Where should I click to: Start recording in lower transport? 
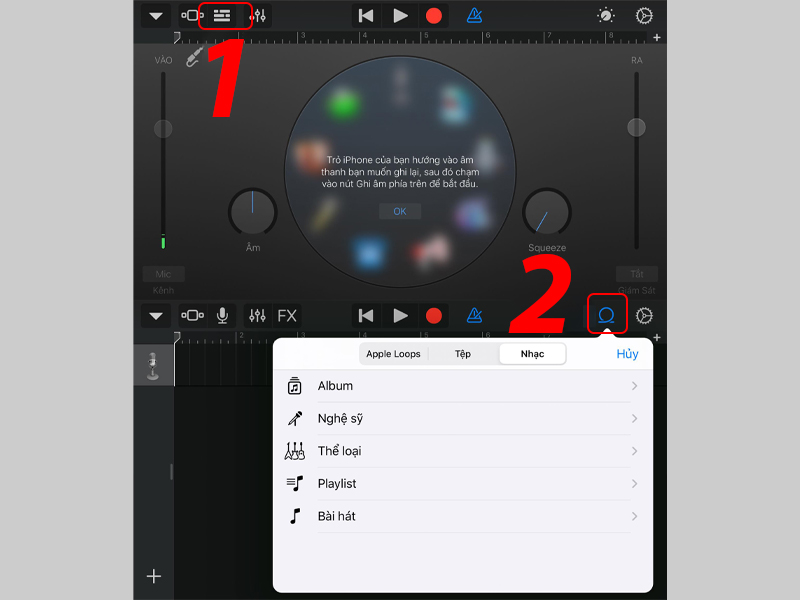tap(434, 316)
